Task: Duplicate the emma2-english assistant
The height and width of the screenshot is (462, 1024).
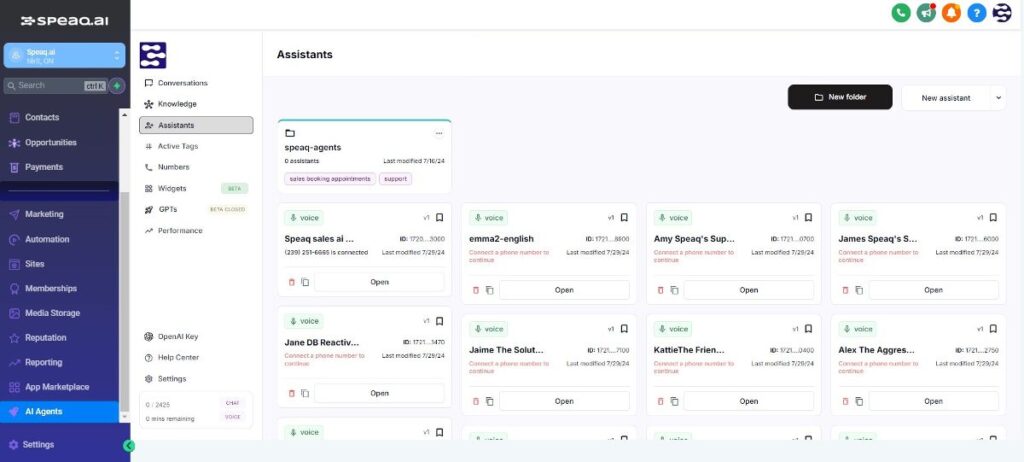Action: (490, 290)
